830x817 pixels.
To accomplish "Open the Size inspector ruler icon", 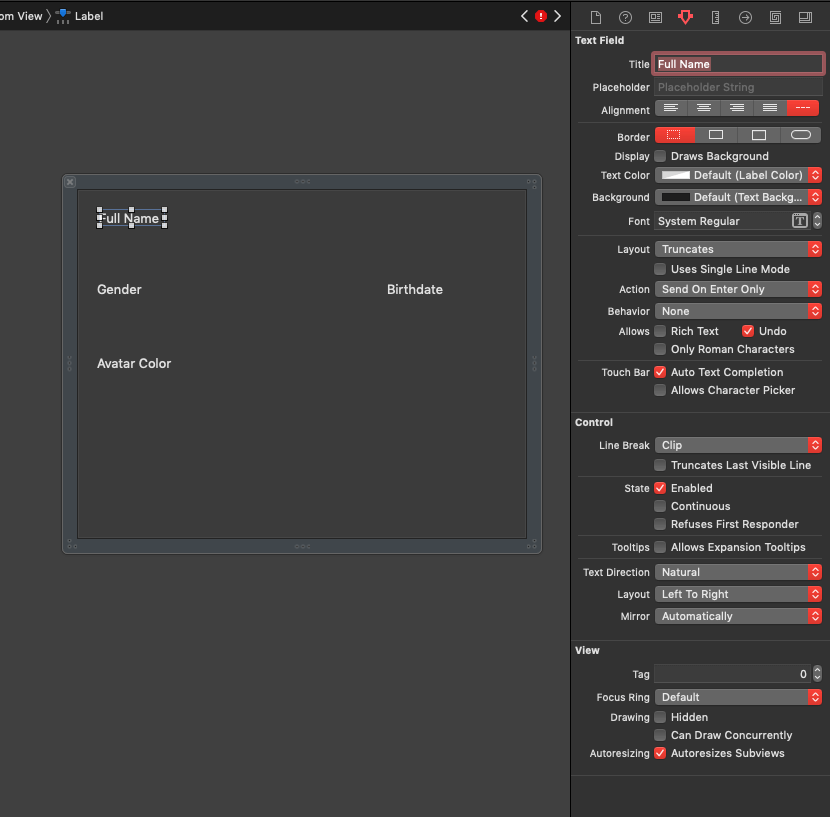I will (x=715, y=17).
